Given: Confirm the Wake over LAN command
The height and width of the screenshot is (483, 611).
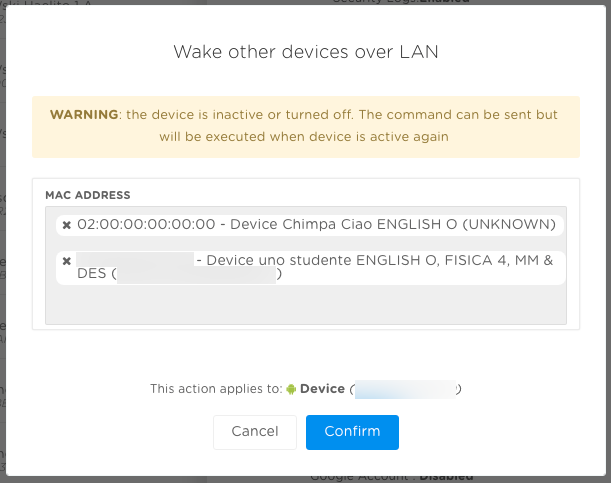Looking at the screenshot, I should coord(352,432).
